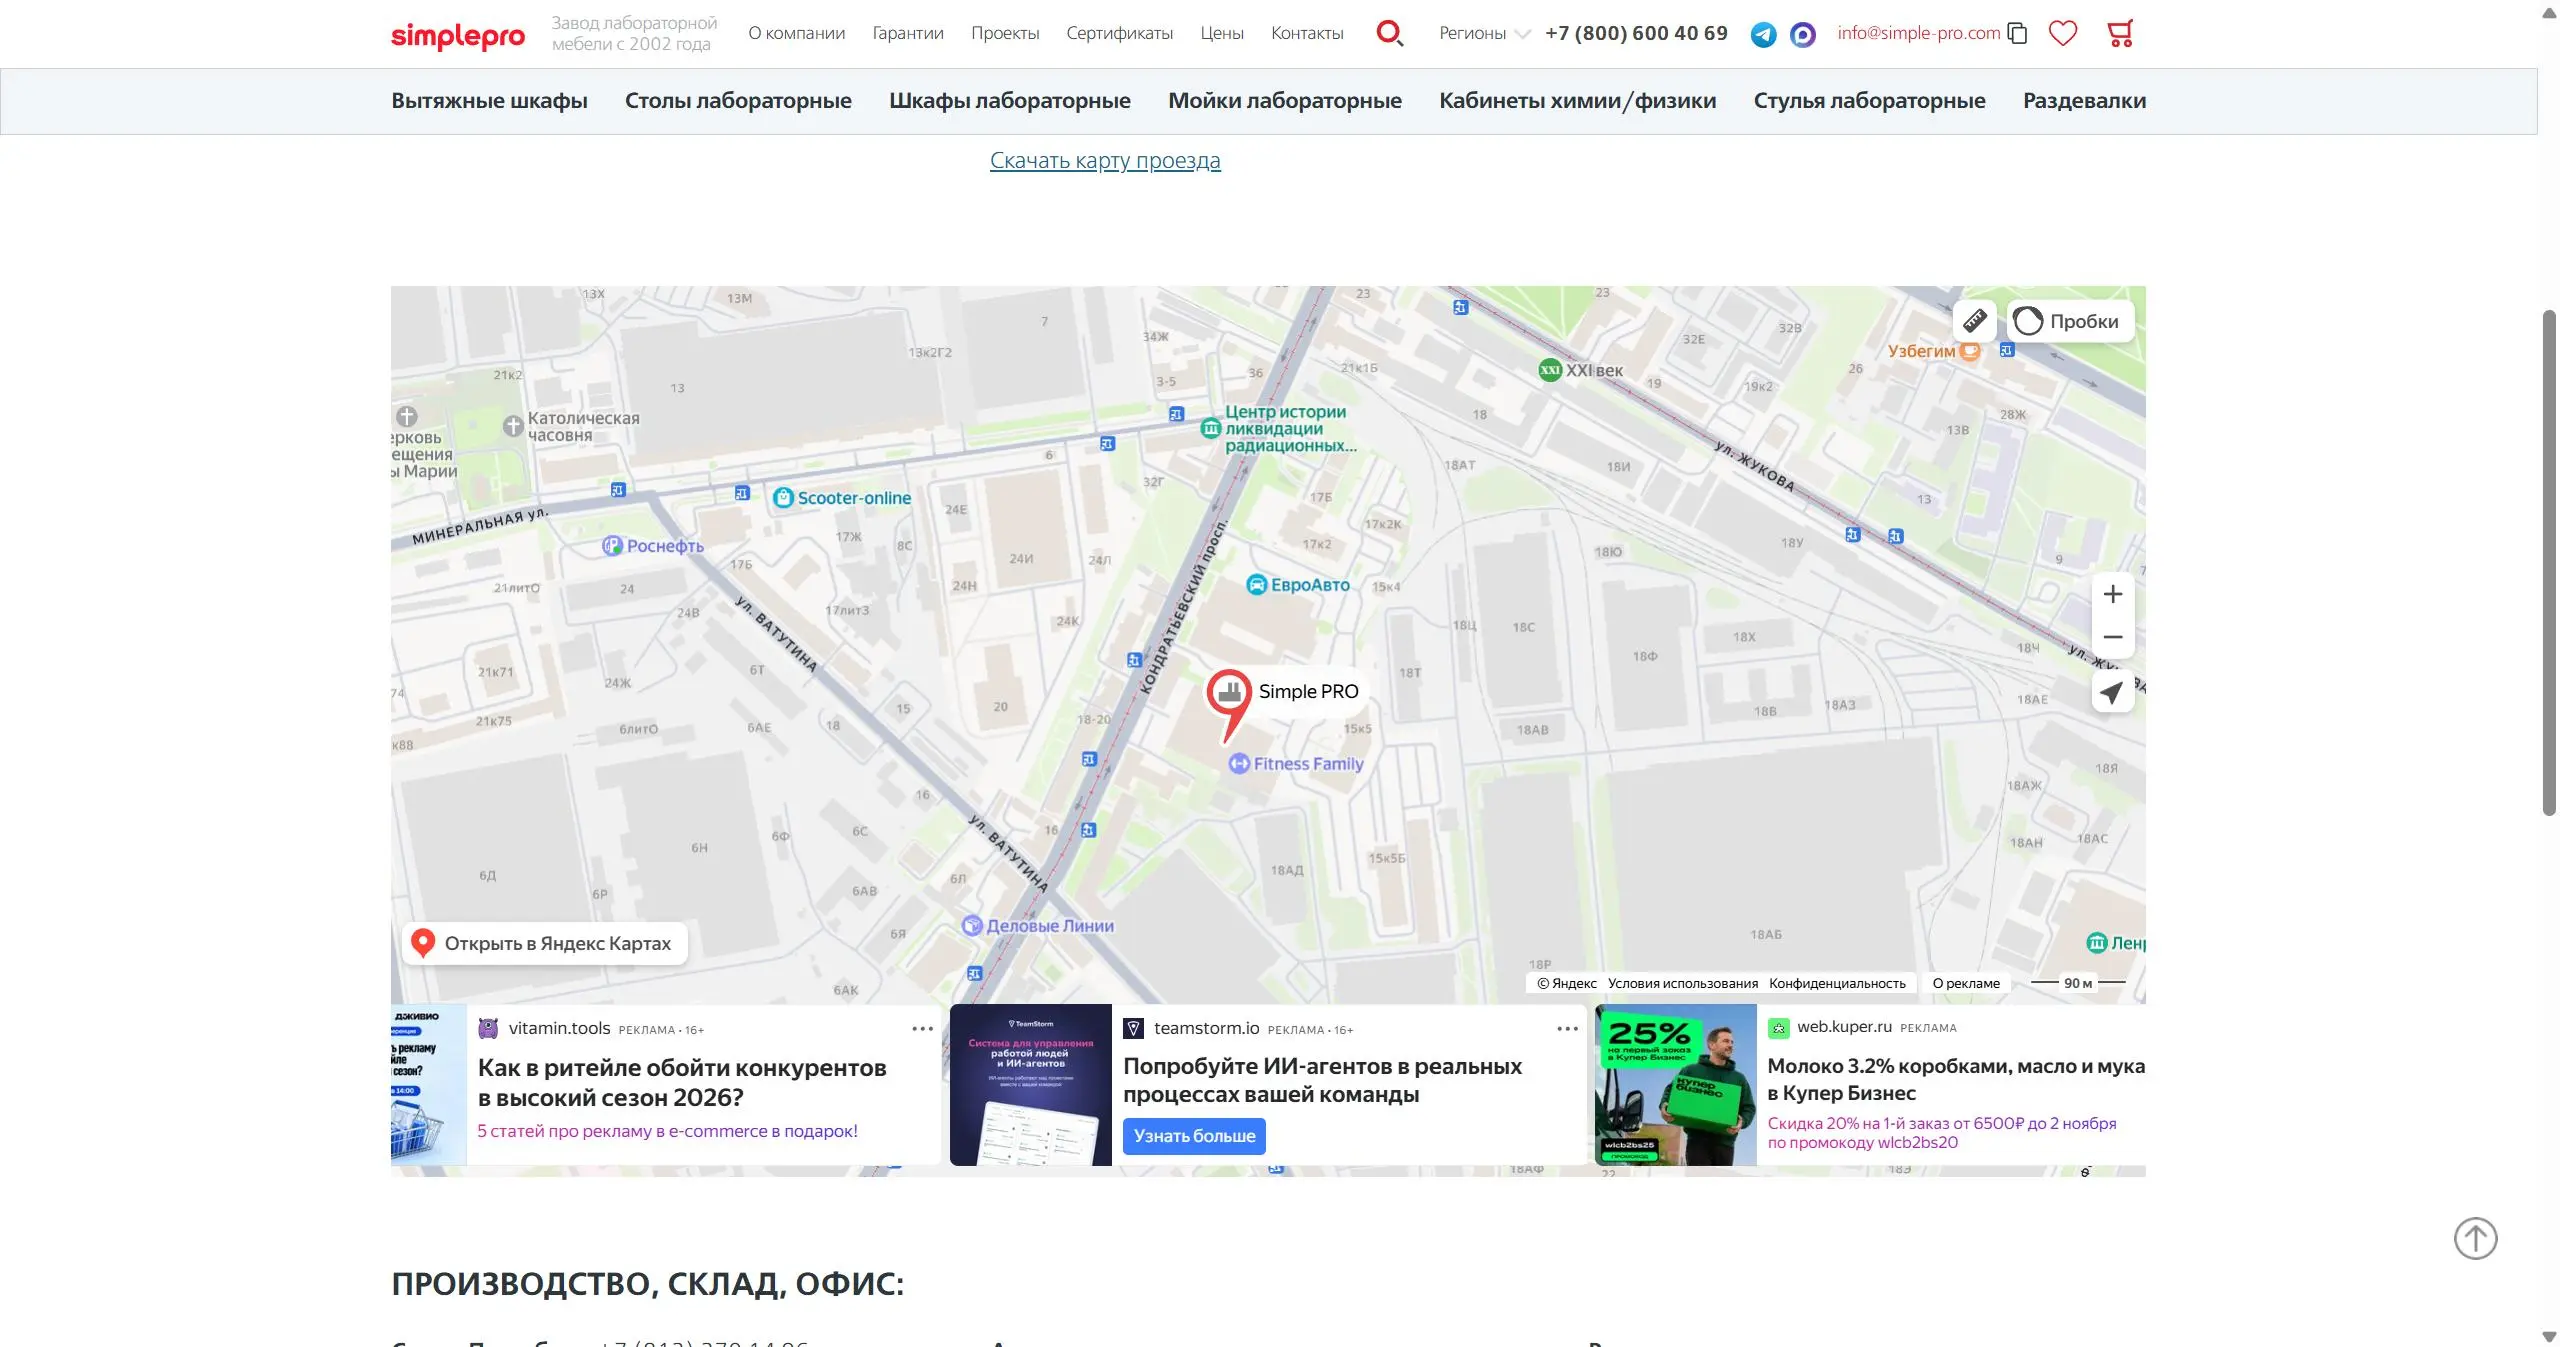2560x1347 pixels.
Task: Click scrollbar up arrow
Action: tap(2549, 12)
